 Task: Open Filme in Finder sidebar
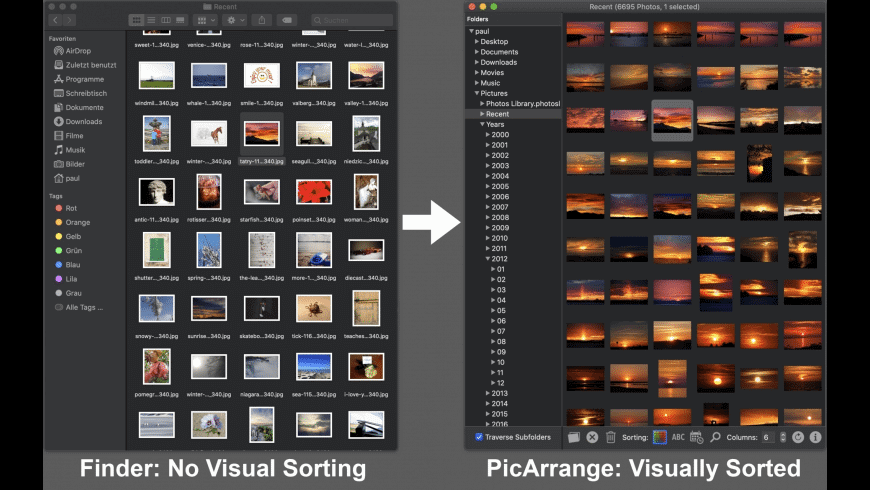(69, 135)
